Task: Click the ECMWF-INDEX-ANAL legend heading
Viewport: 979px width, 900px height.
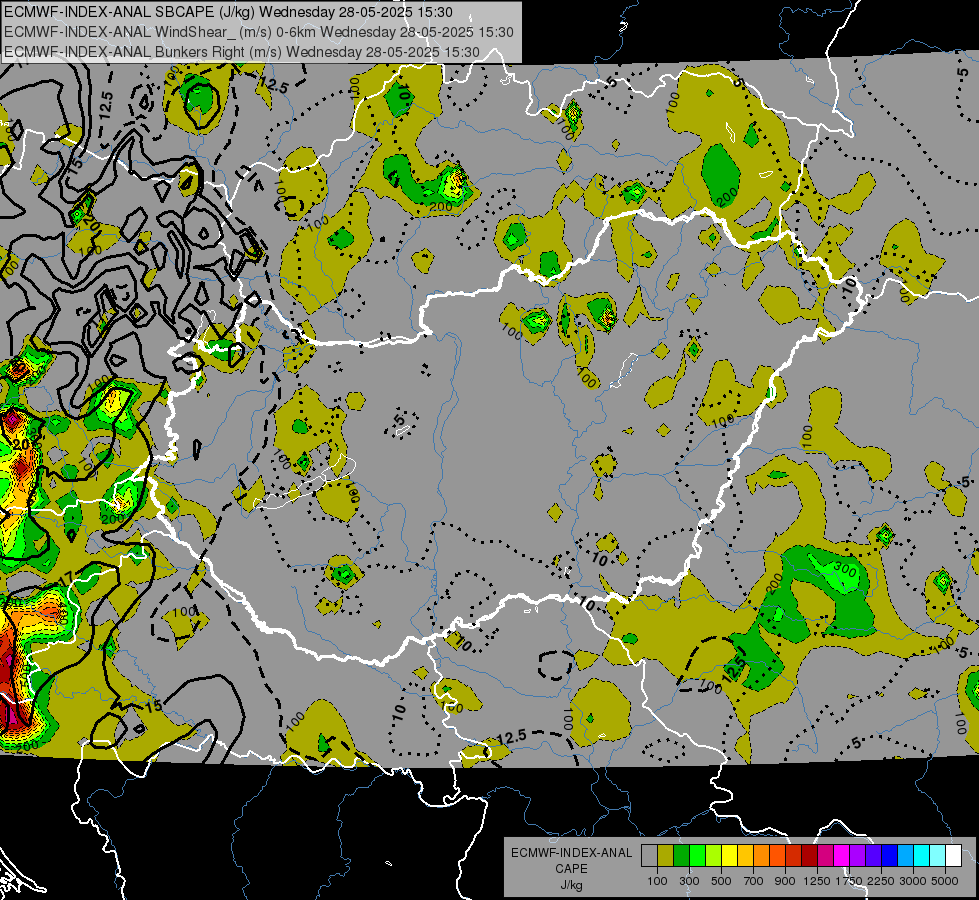Action: tap(571, 853)
